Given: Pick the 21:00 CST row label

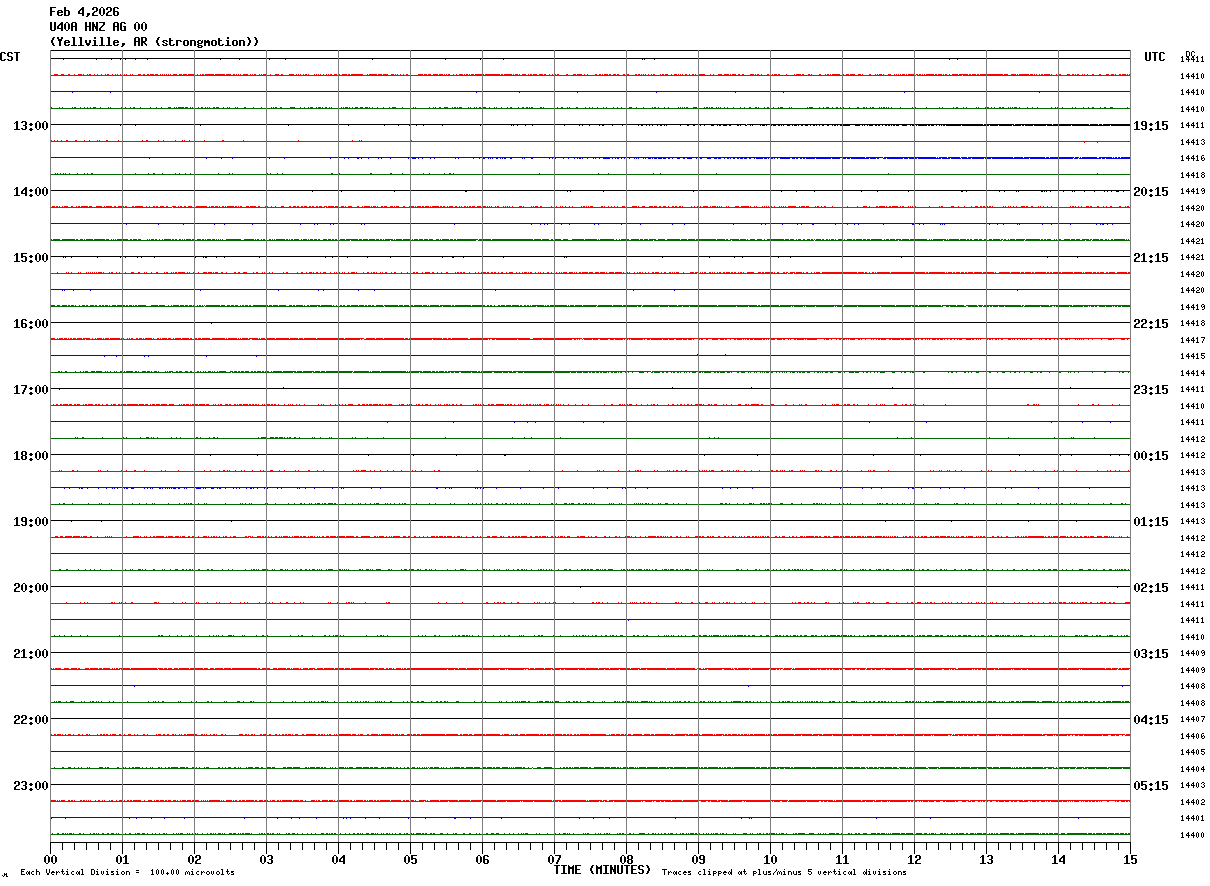Looking at the screenshot, I should 30,654.
